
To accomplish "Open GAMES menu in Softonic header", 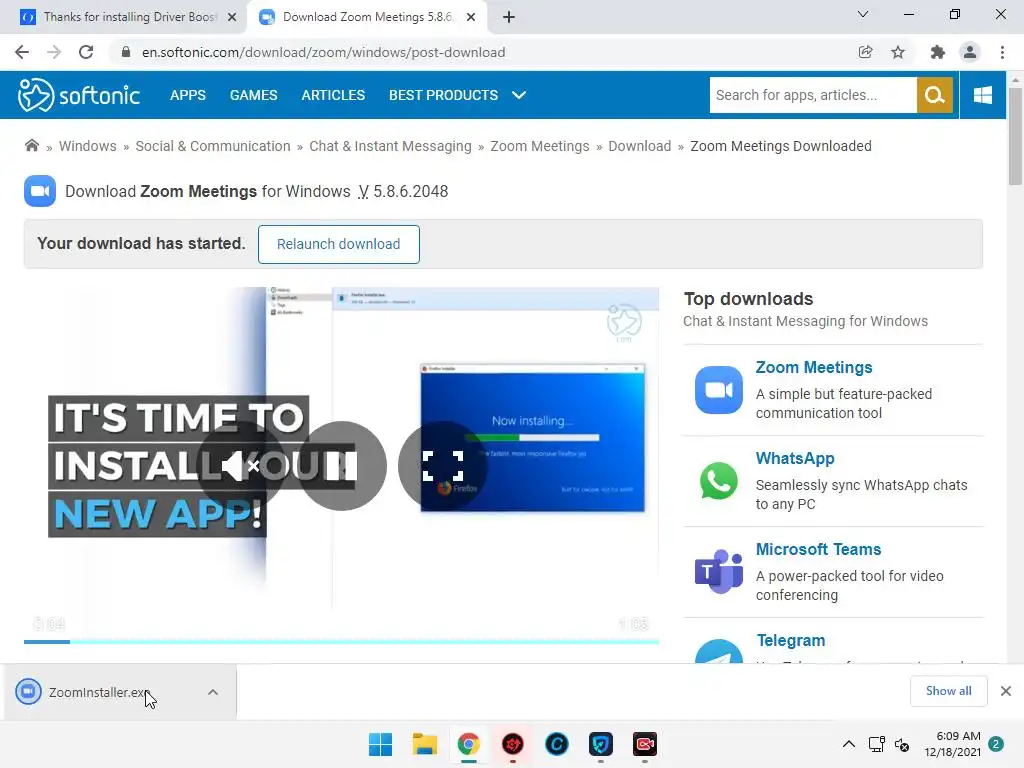I will (253, 95).
